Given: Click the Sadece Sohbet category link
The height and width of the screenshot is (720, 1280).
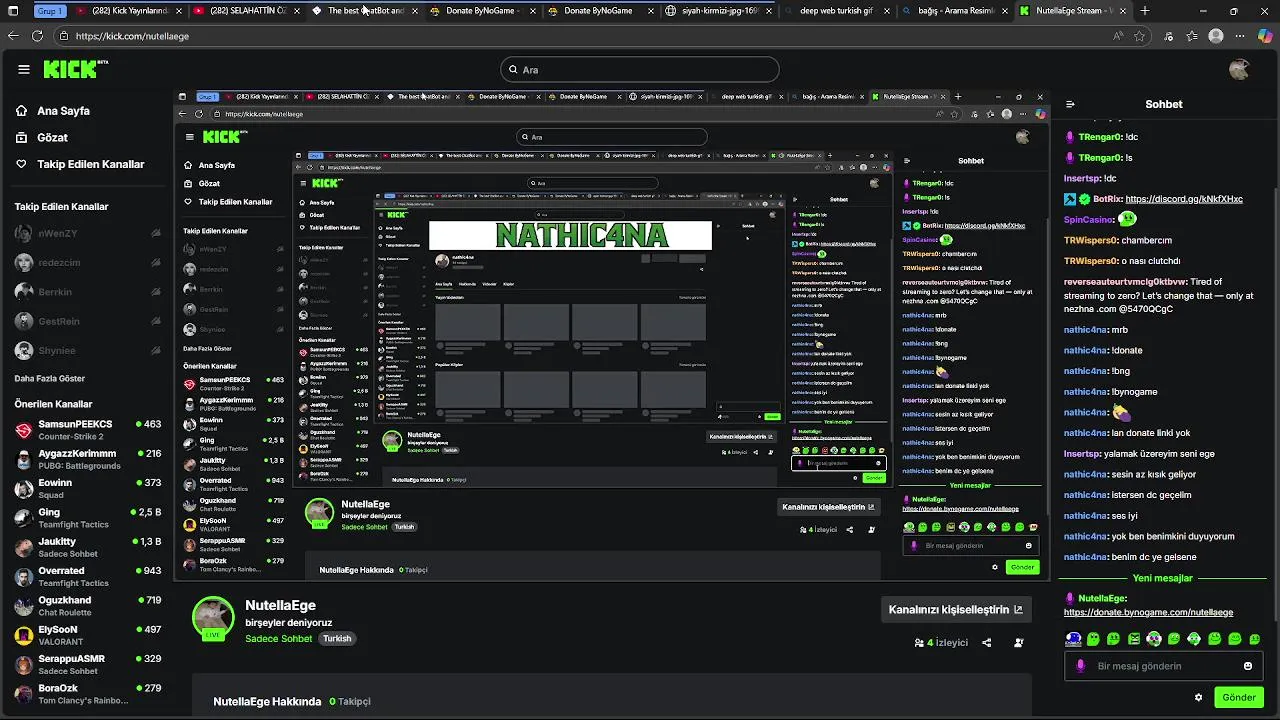Looking at the screenshot, I should pos(278,638).
